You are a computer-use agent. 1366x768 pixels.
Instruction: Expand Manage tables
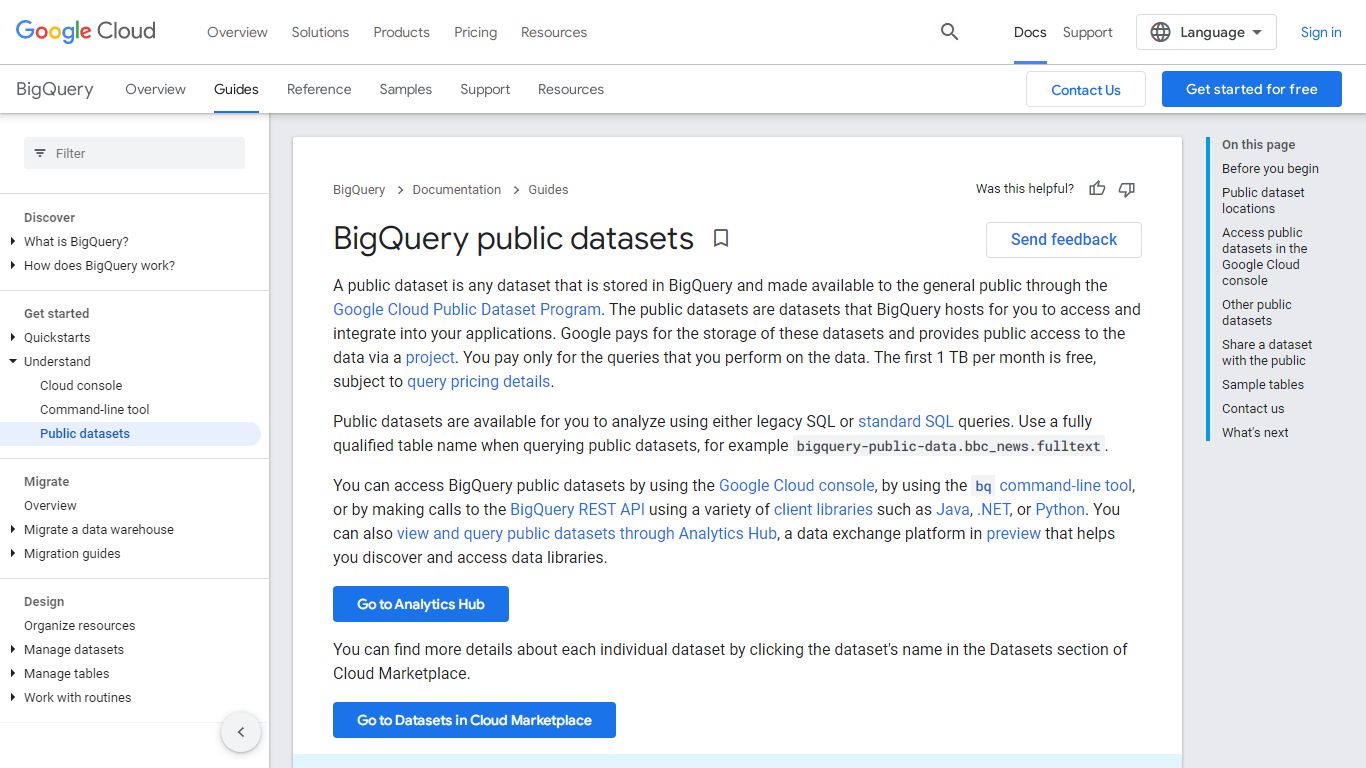pyautogui.click(x=13, y=673)
